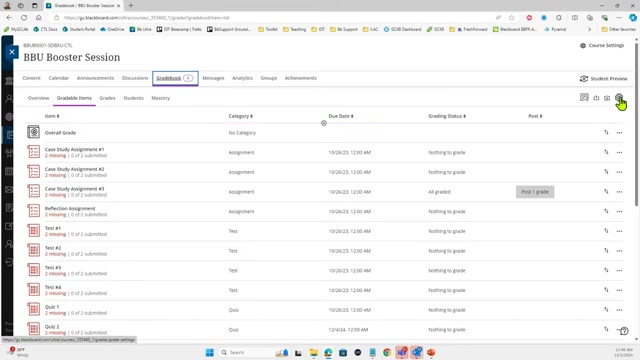640x360 pixels.
Task: Switch to Students view
Action: click(x=133, y=98)
